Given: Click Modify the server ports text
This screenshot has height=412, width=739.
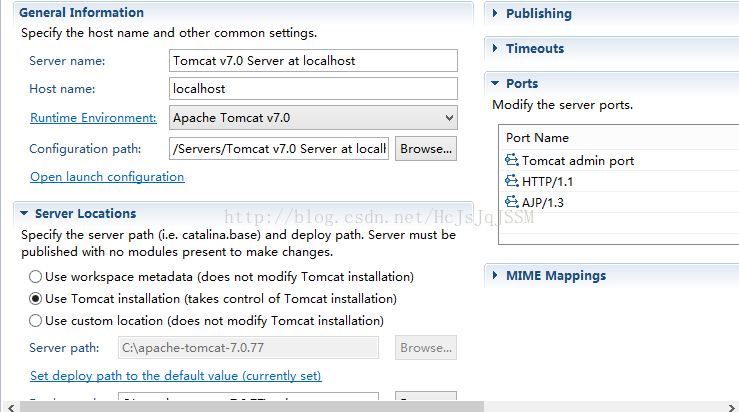Looking at the screenshot, I should click(562, 105).
